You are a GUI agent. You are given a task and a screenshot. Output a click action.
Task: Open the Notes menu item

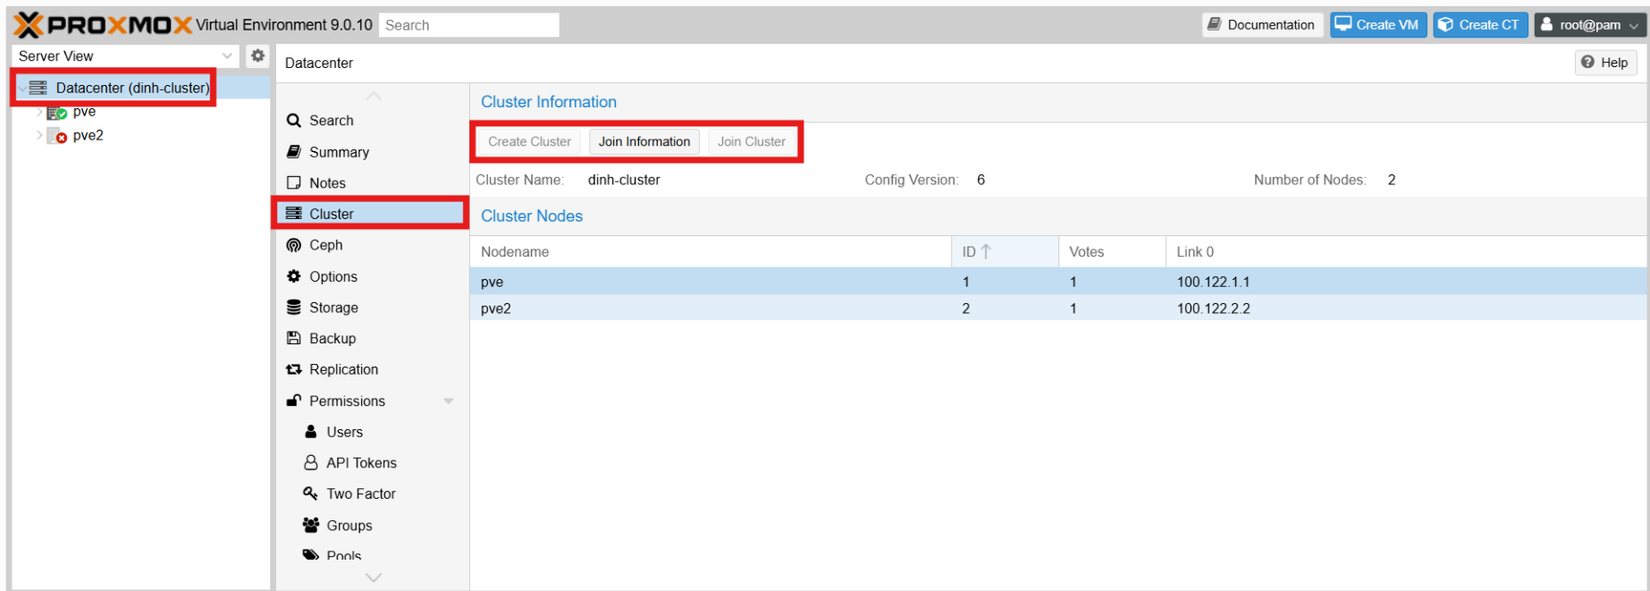[371, 183]
